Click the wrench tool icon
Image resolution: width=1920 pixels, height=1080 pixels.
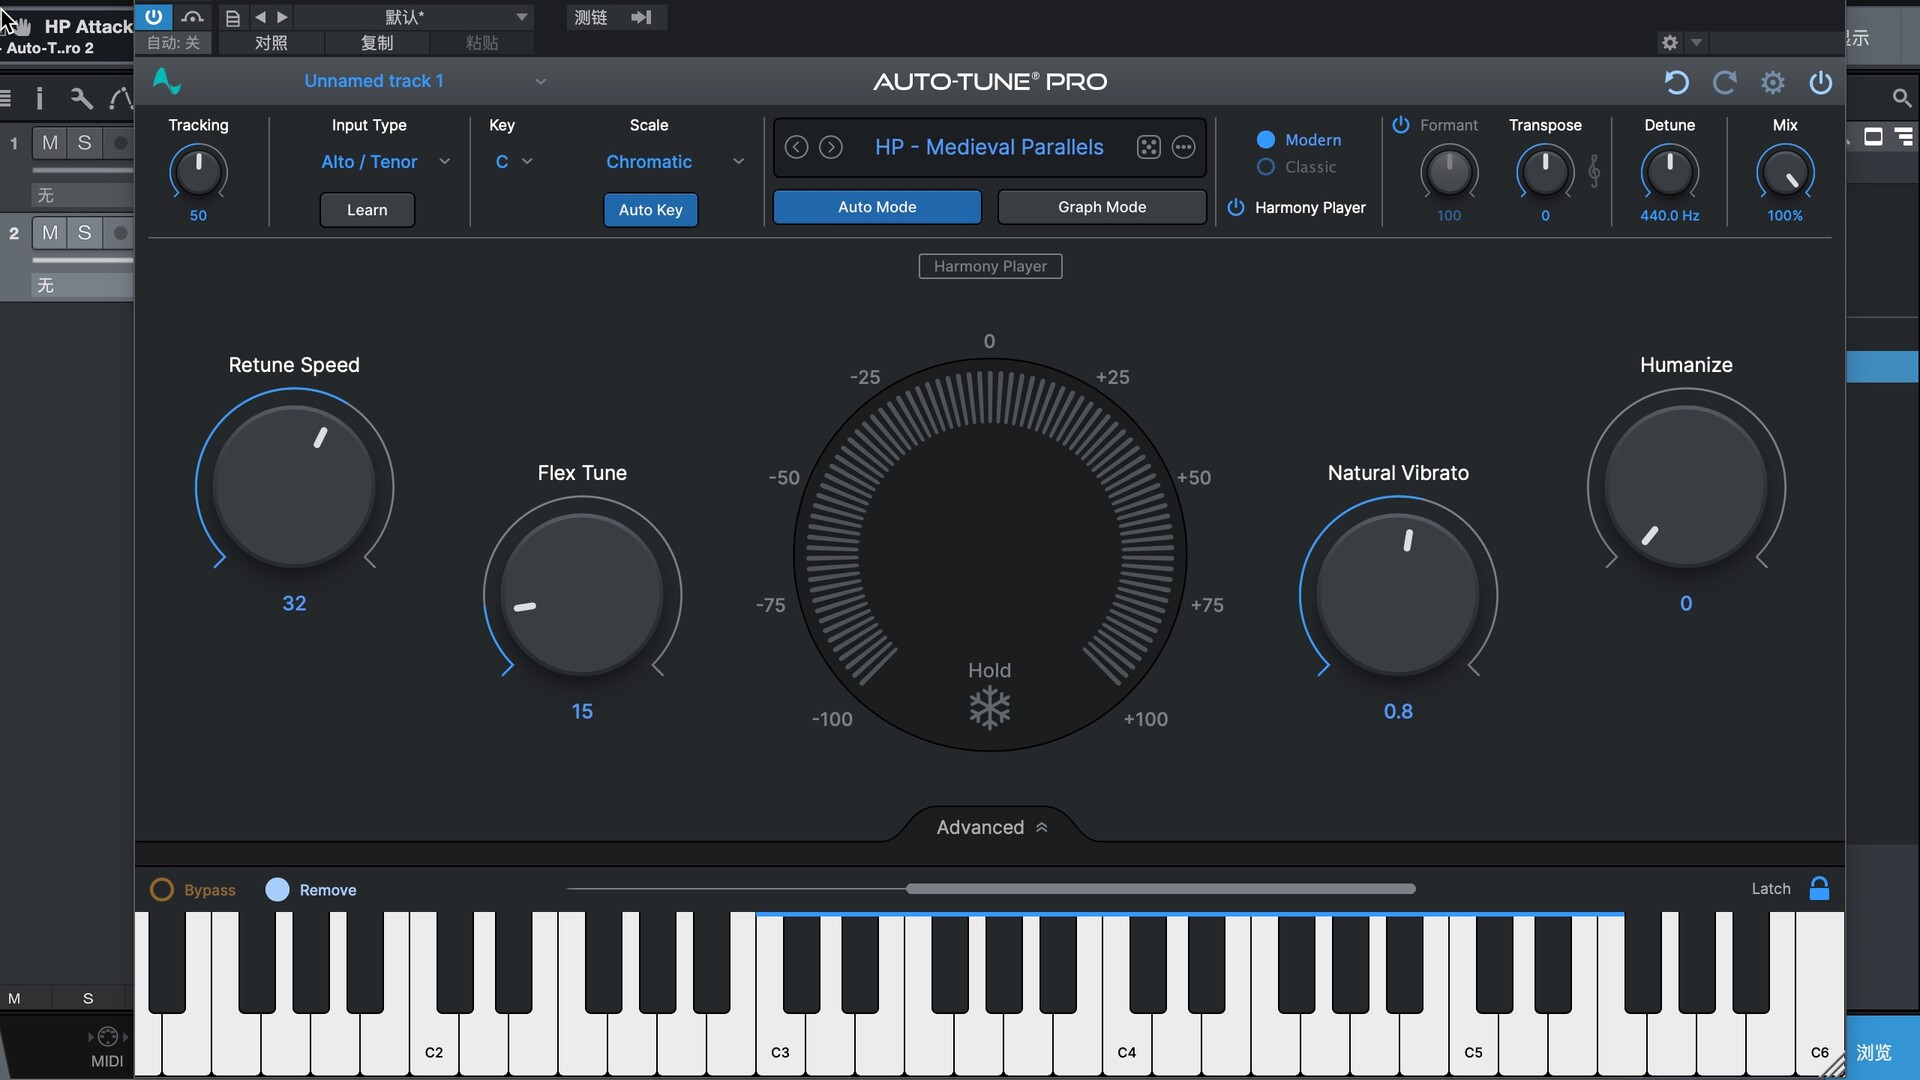[x=81, y=98]
